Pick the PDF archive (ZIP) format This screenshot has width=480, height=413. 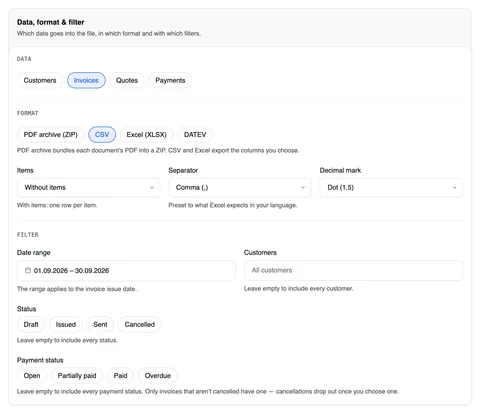[50, 135]
